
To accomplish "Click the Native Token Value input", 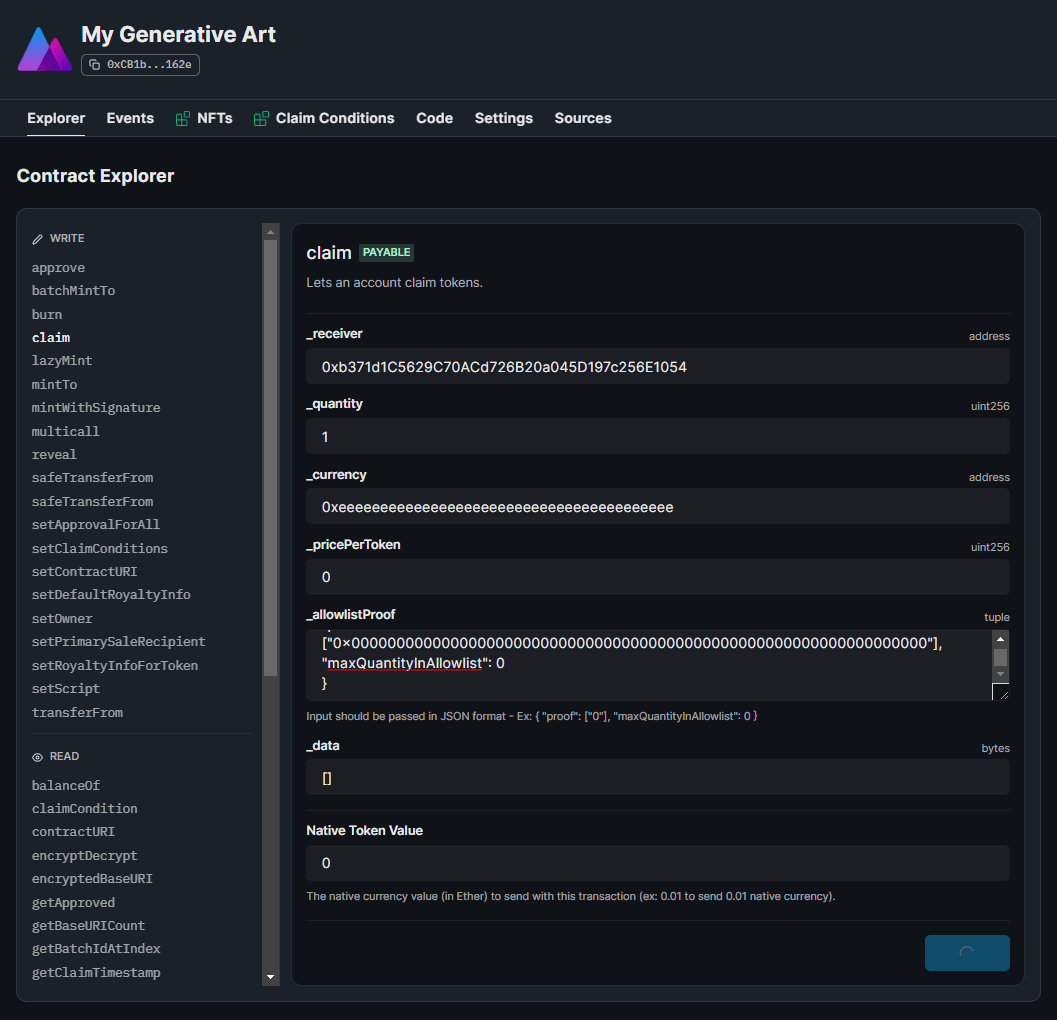I will (x=658, y=862).
